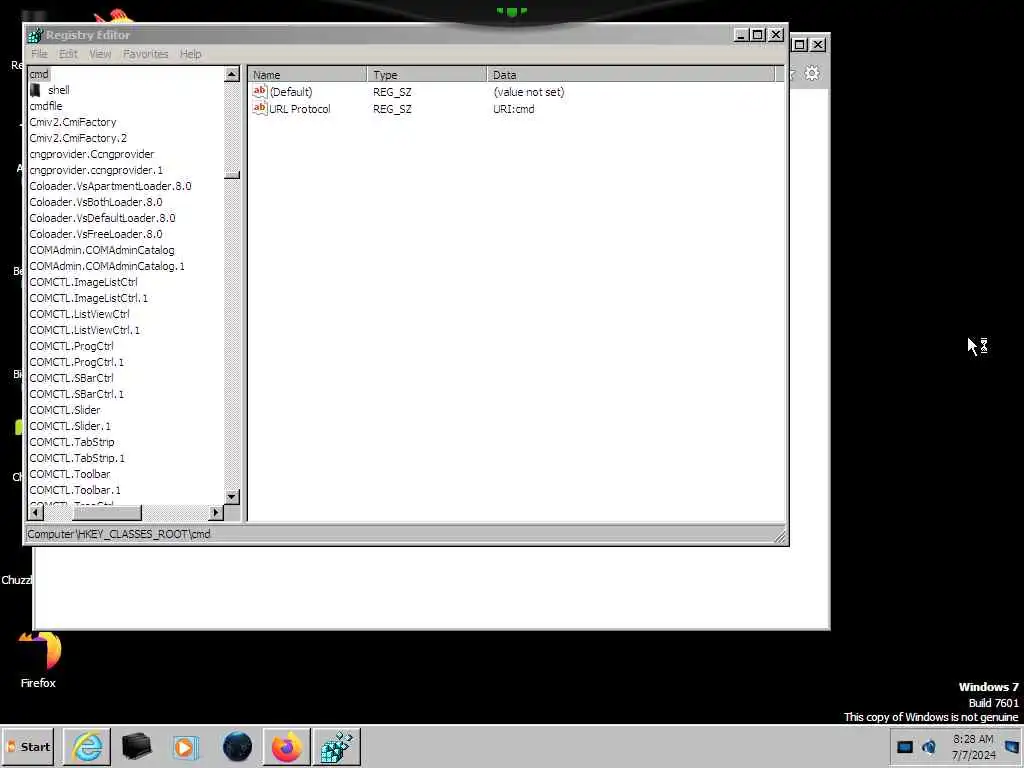Screen dimensions: 1024x768
Task: Open the Help menu in Registry Editor
Action: click(191, 54)
